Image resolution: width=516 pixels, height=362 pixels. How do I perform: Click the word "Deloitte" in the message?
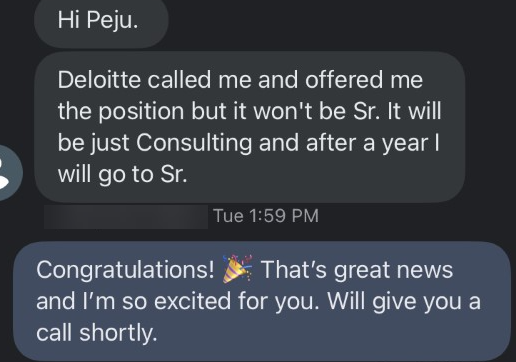(99, 80)
